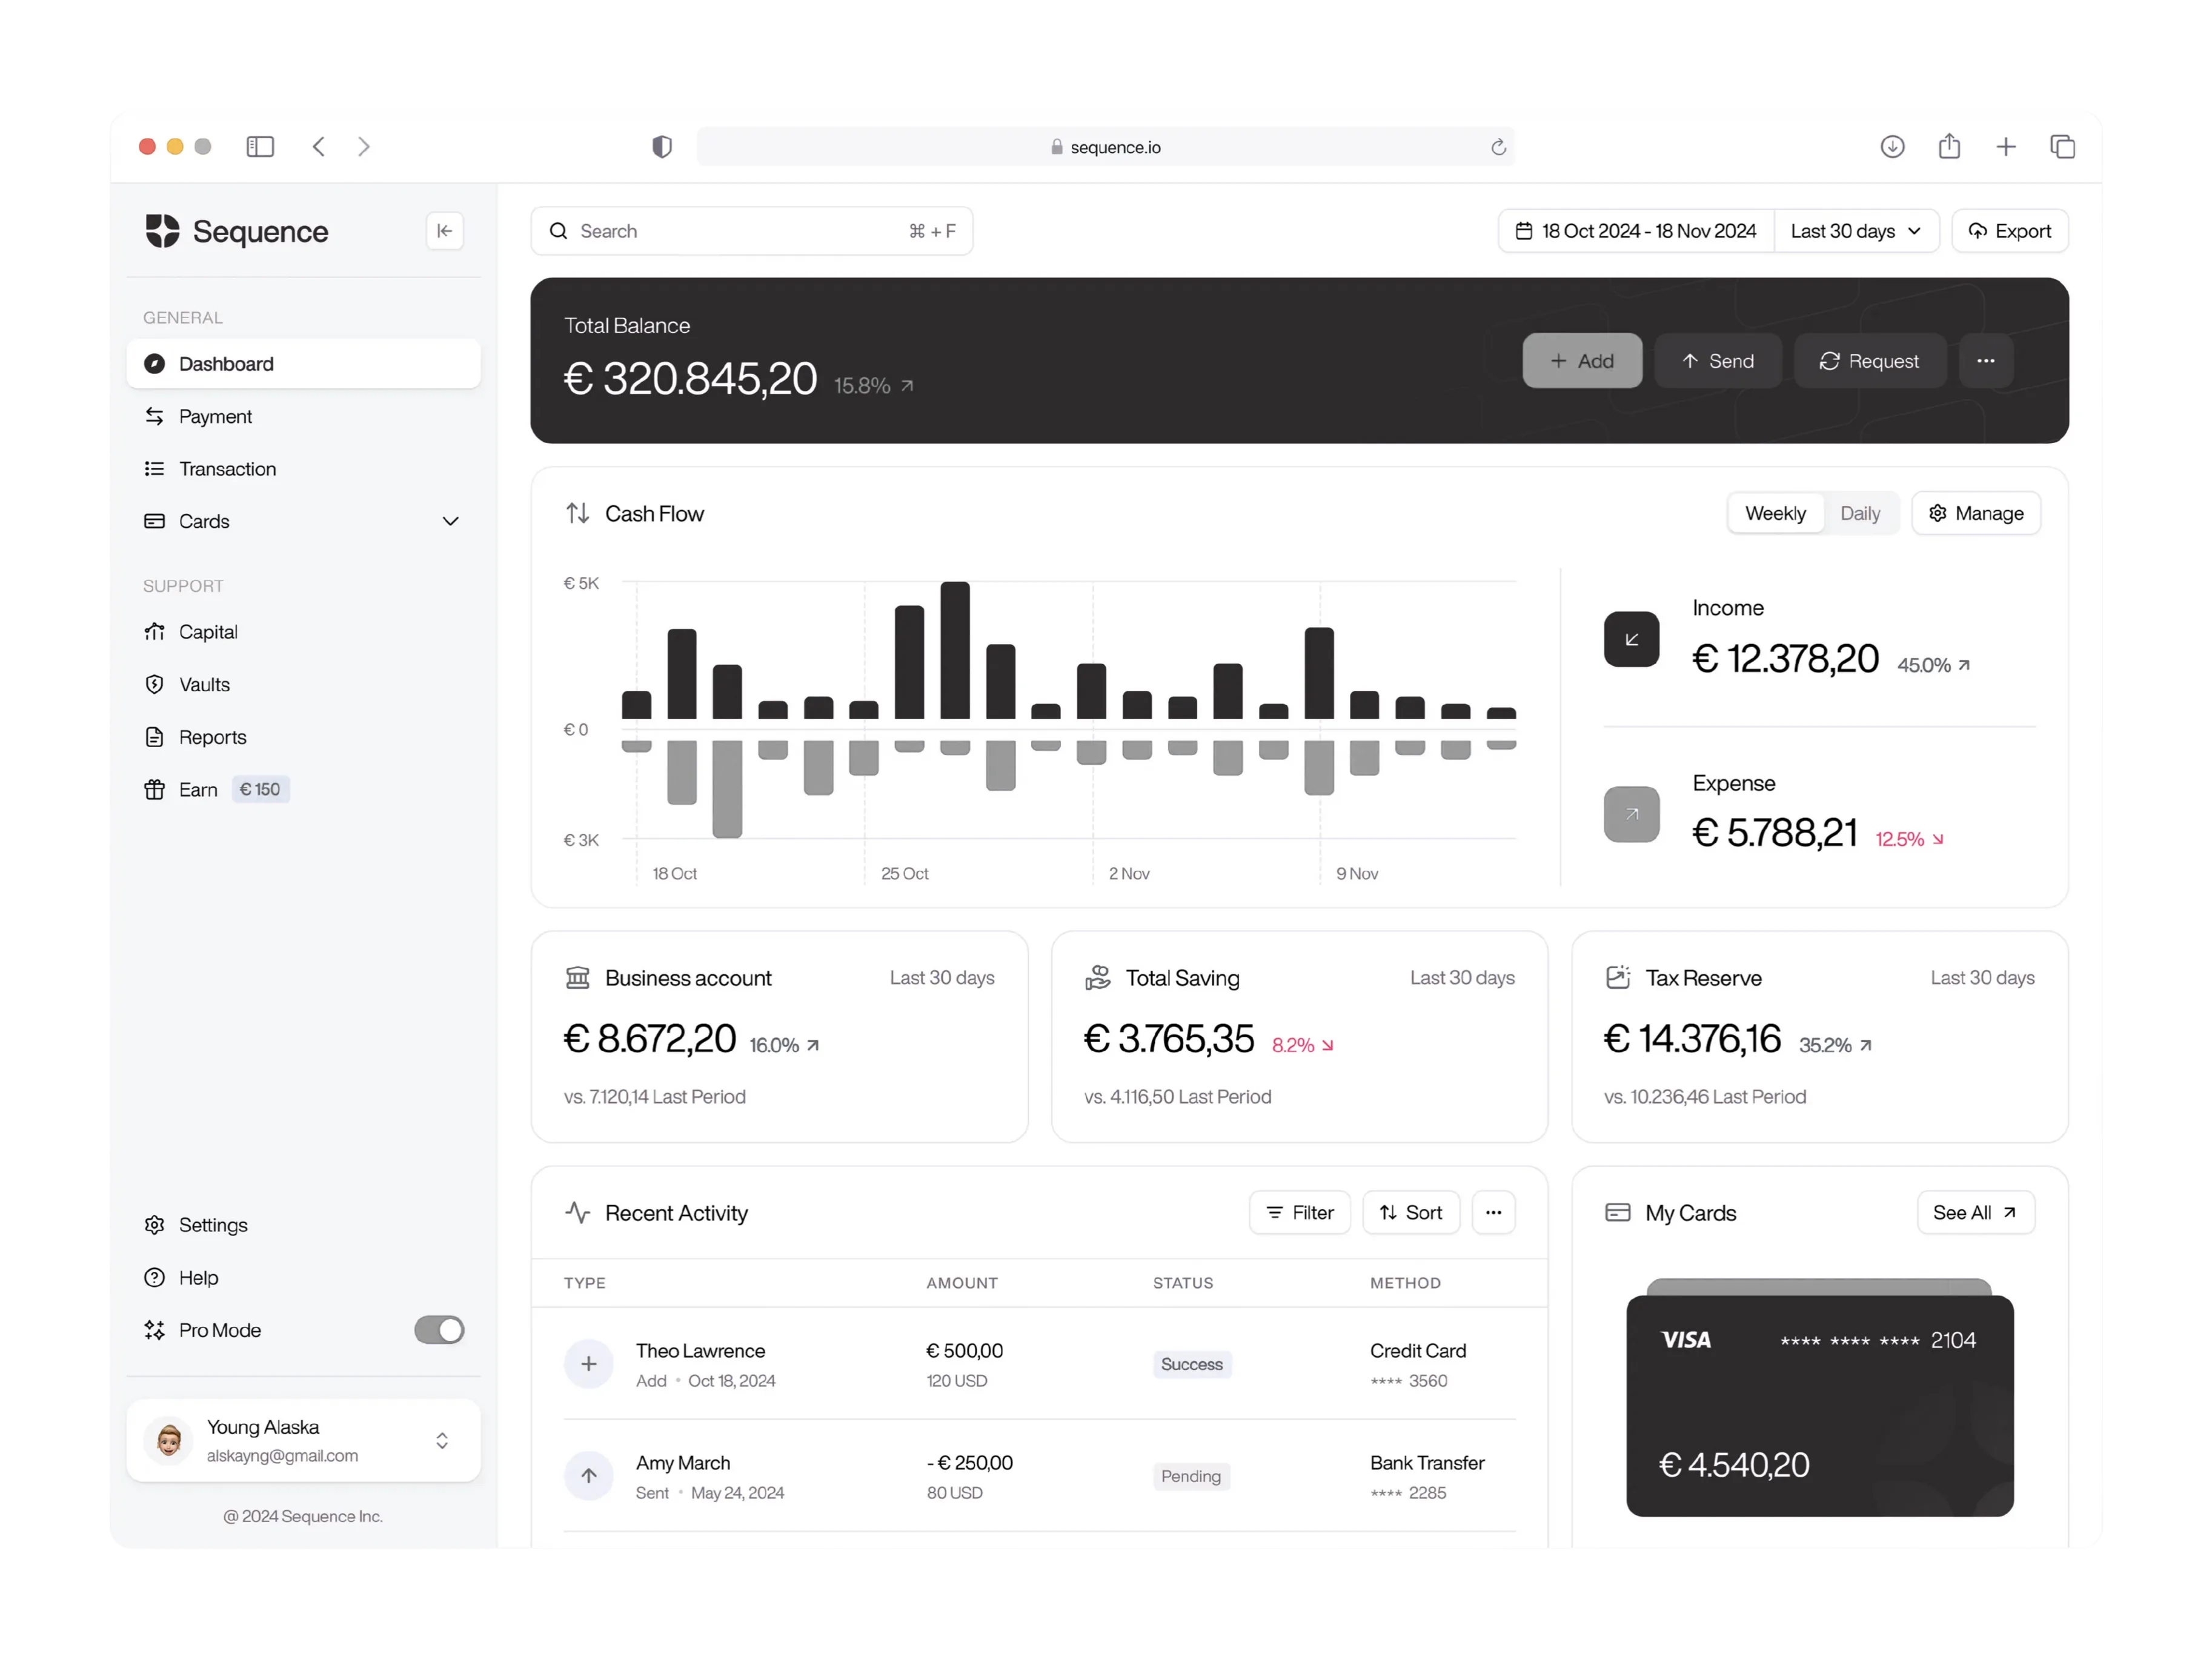Switch Cash Flow to Daily view
The height and width of the screenshot is (1659, 2212).
point(1859,513)
